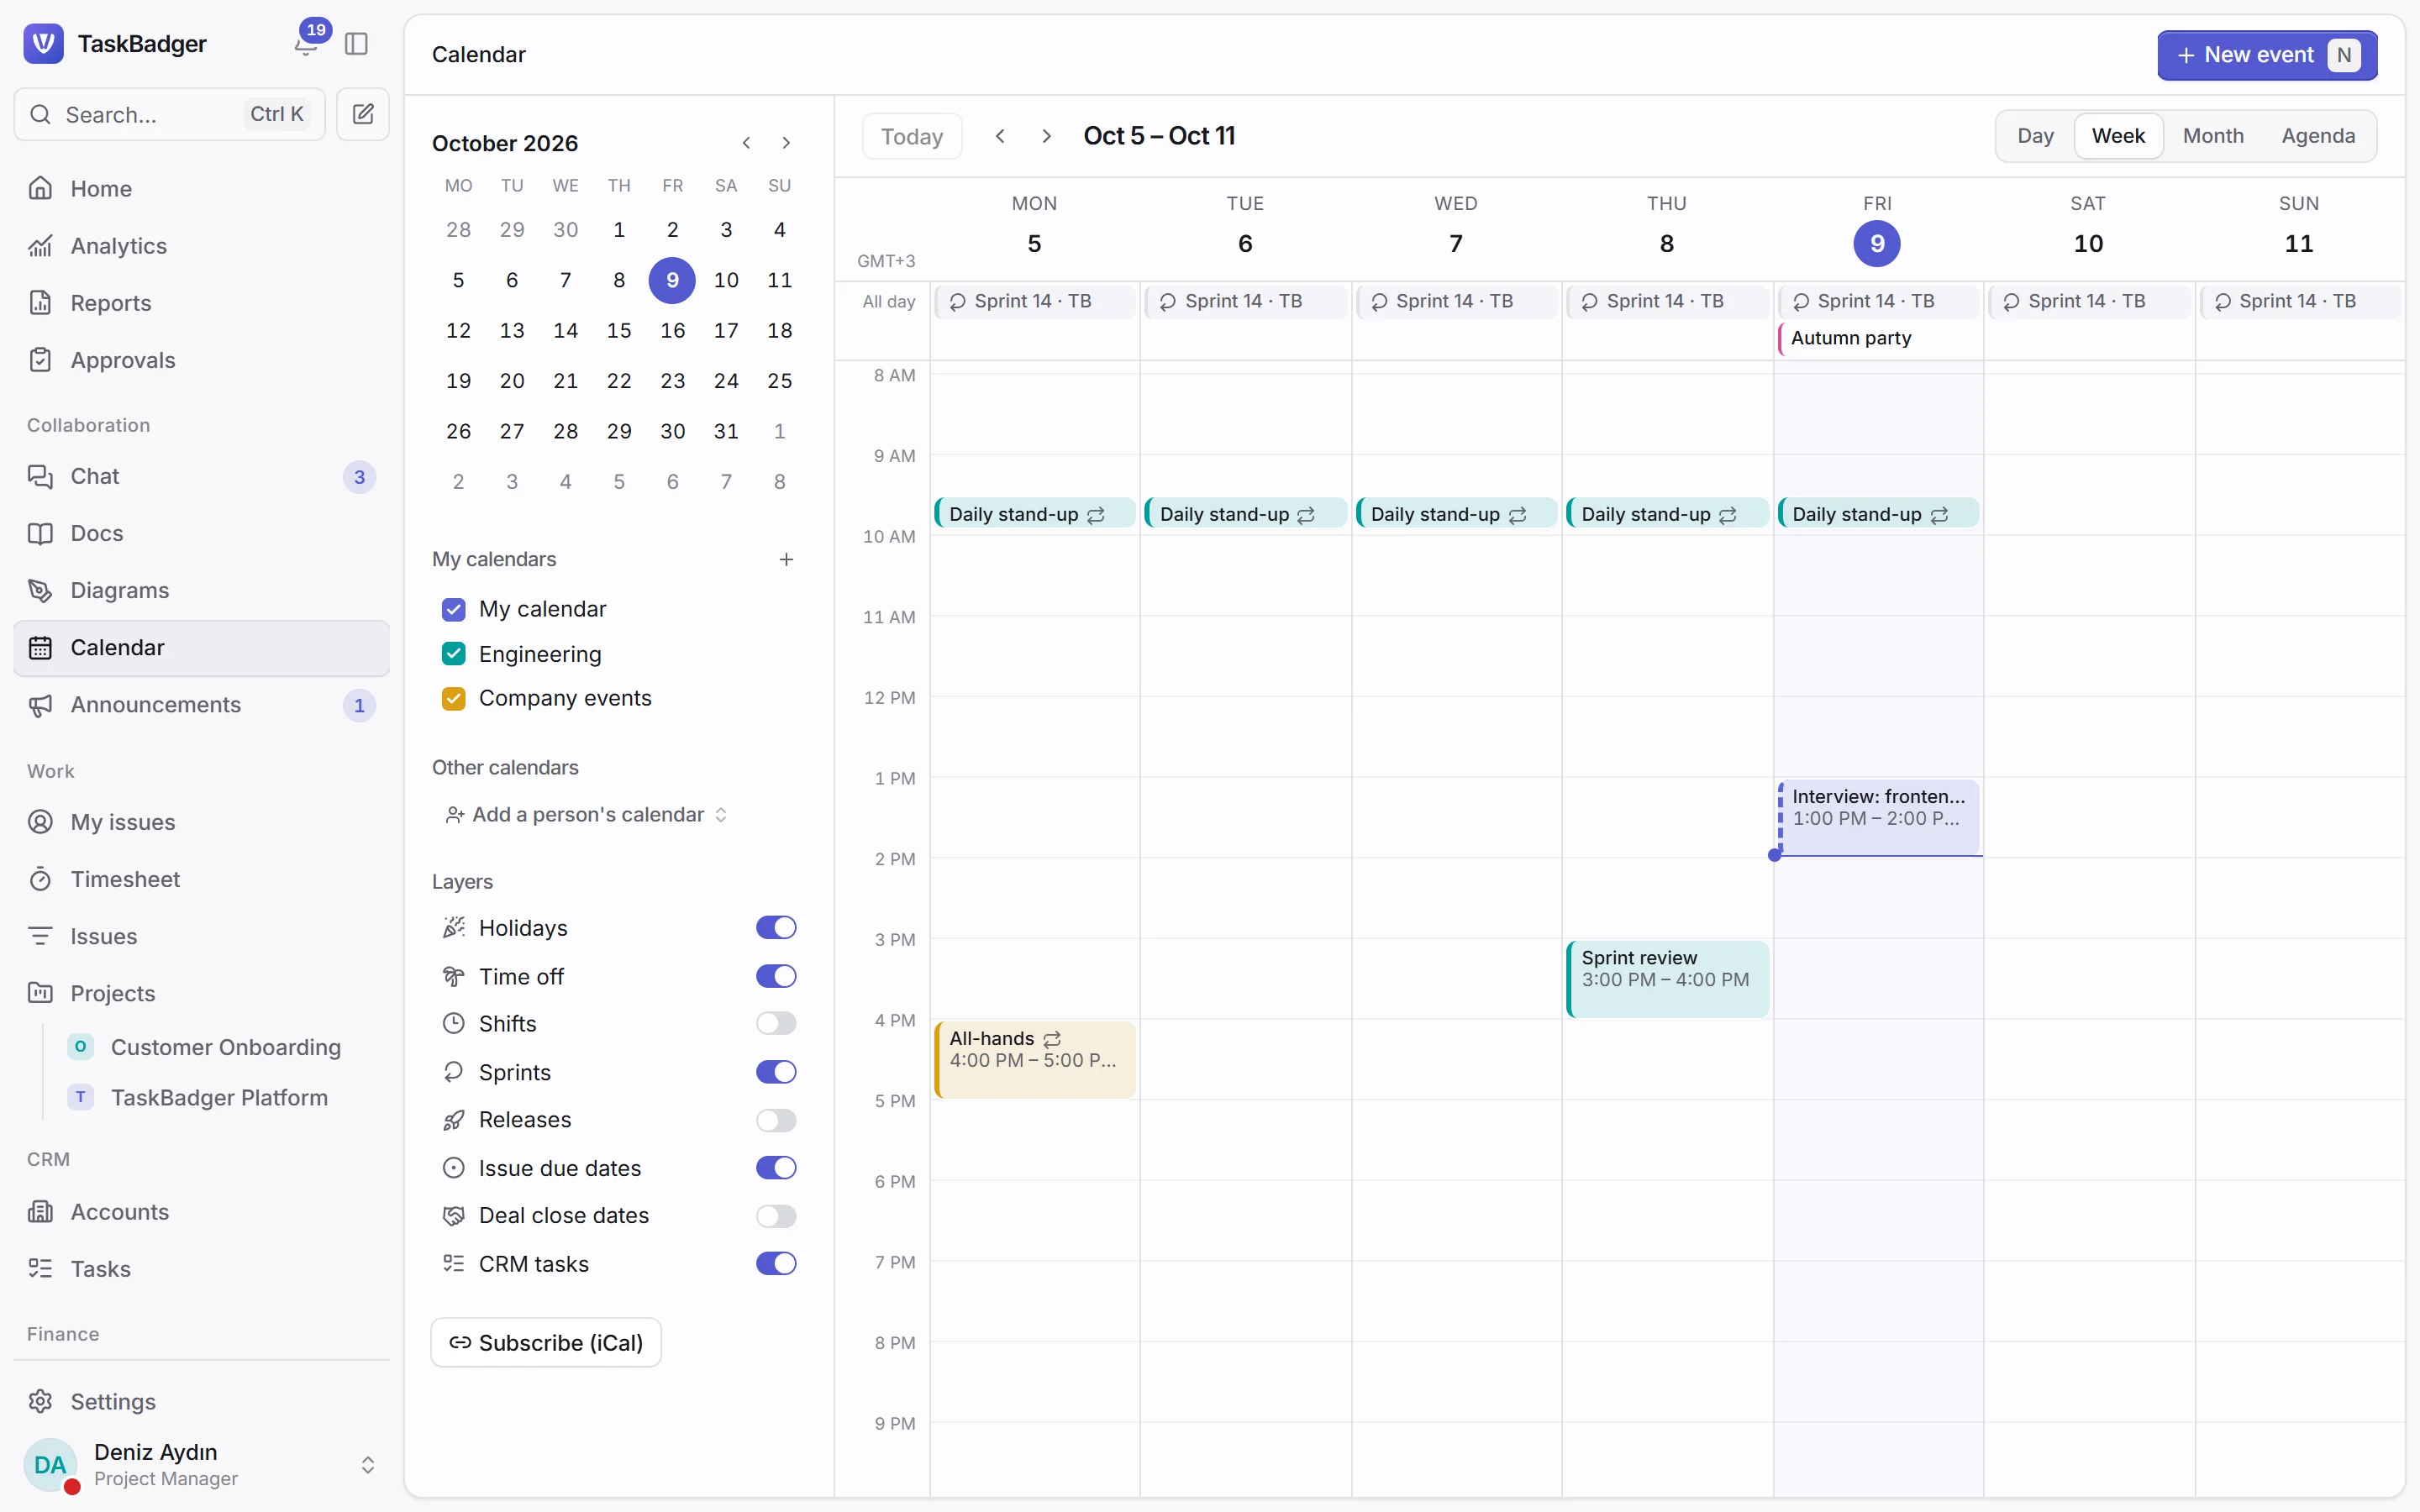This screenshot has height=1512, width=2420.
Task: Open notifications bell with 19 badge
Action: pos(307,44)
